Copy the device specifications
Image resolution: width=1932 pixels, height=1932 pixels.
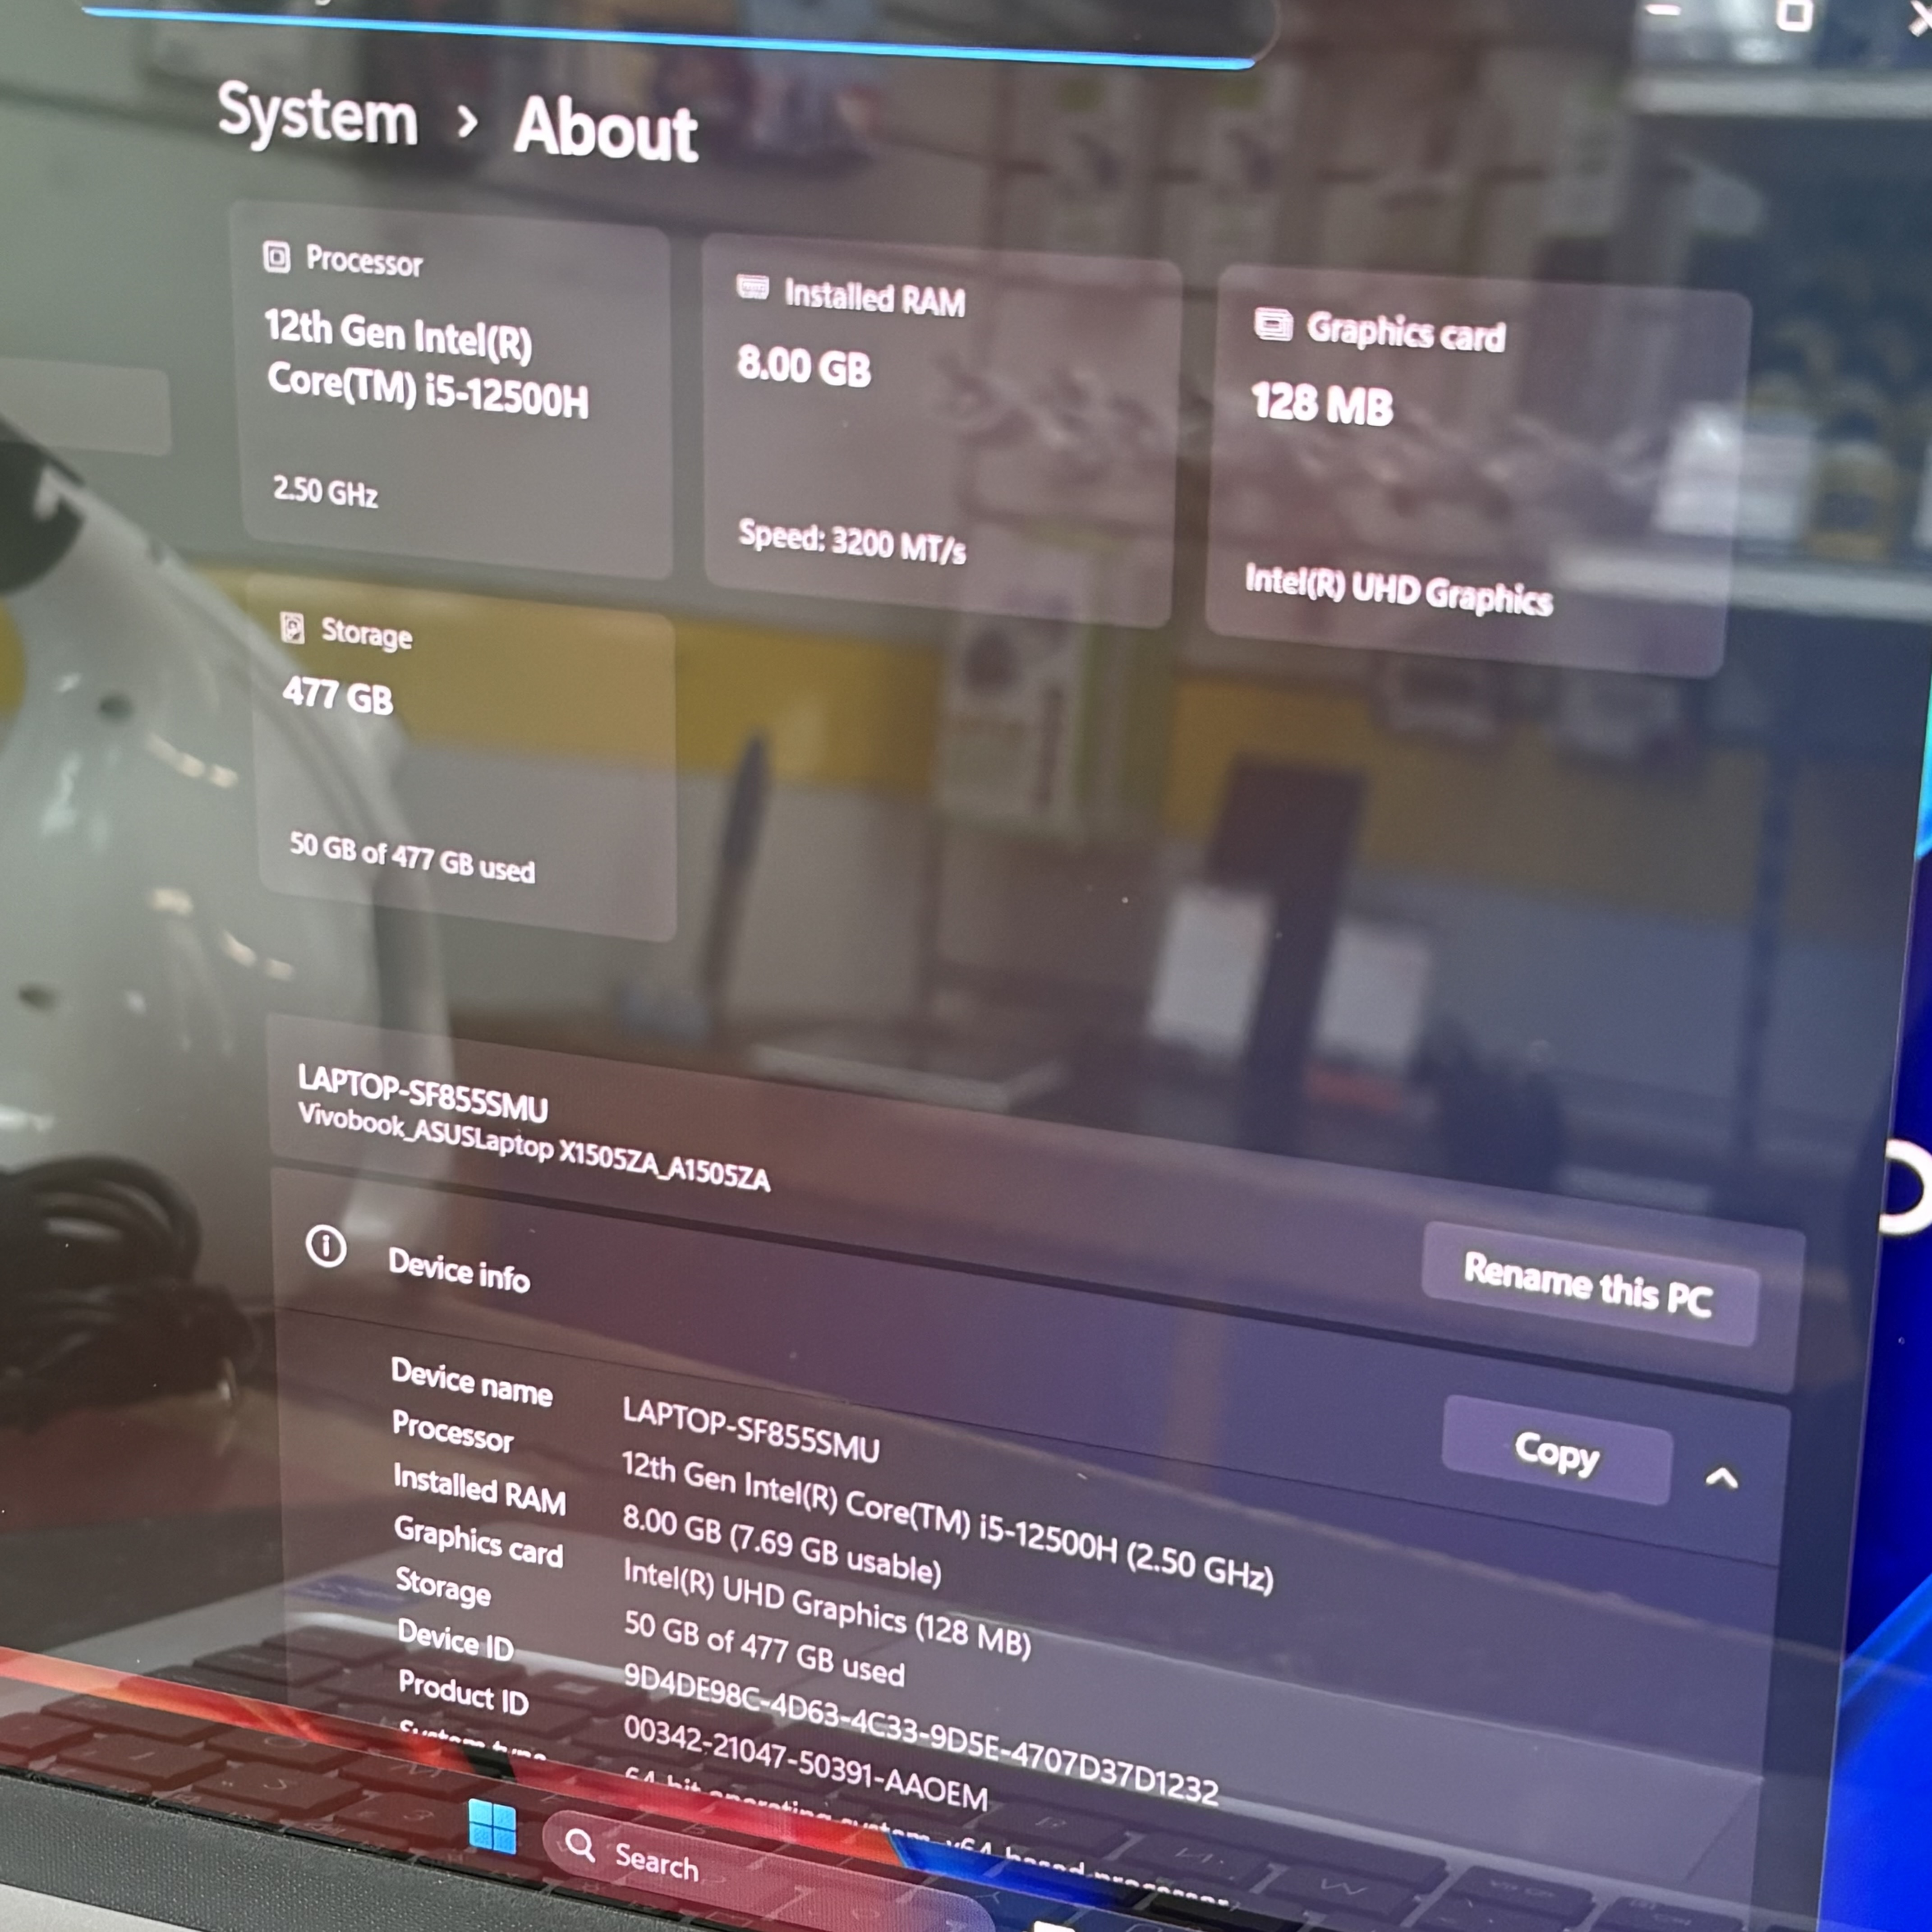(1557, 1450)
